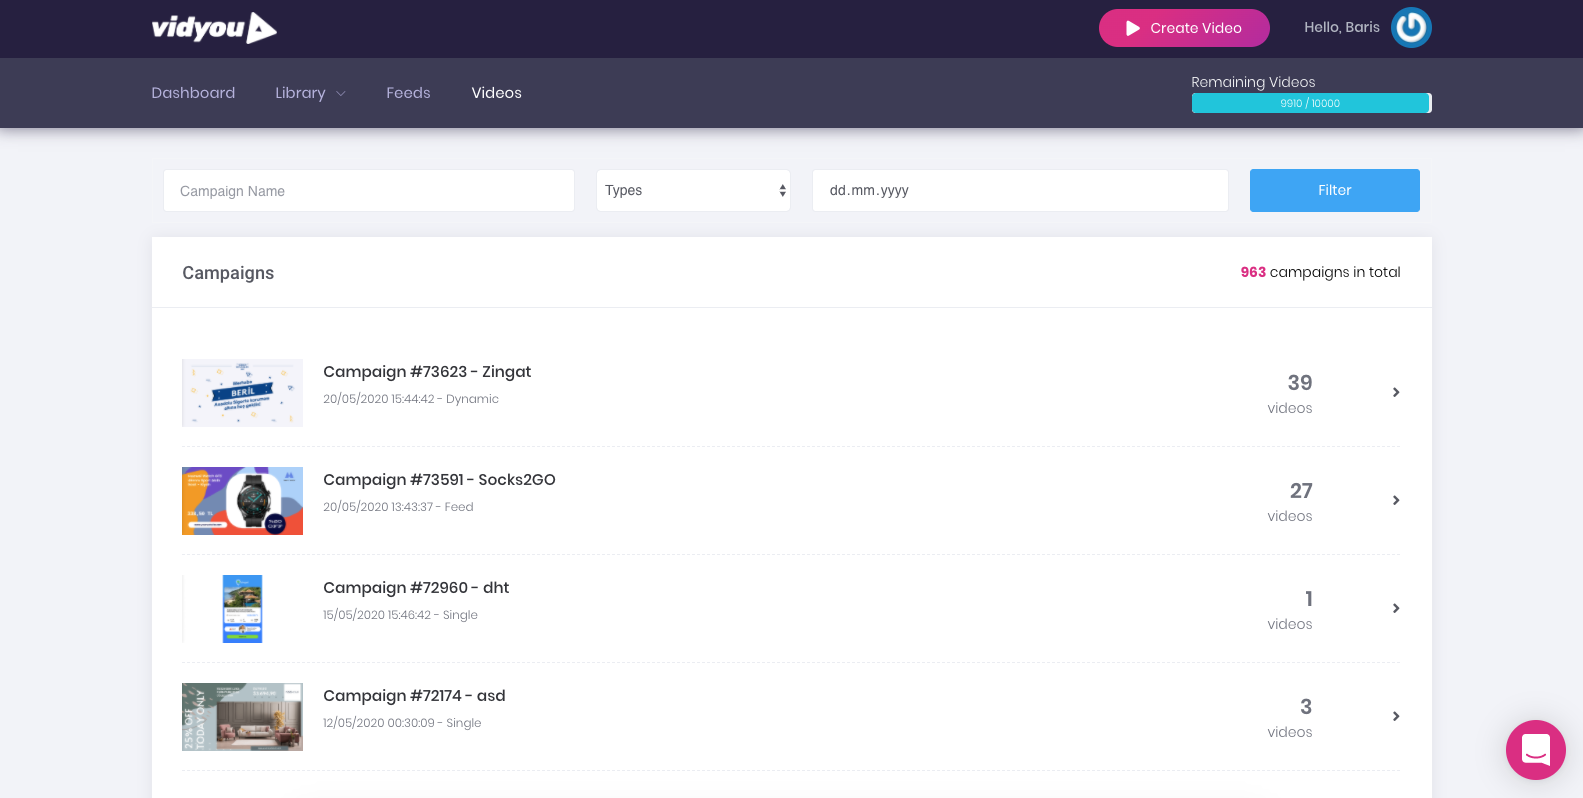Open the chat support bubble
Image resolution: width=1583 pixels, height=798 pixels.
[1535, 749]
